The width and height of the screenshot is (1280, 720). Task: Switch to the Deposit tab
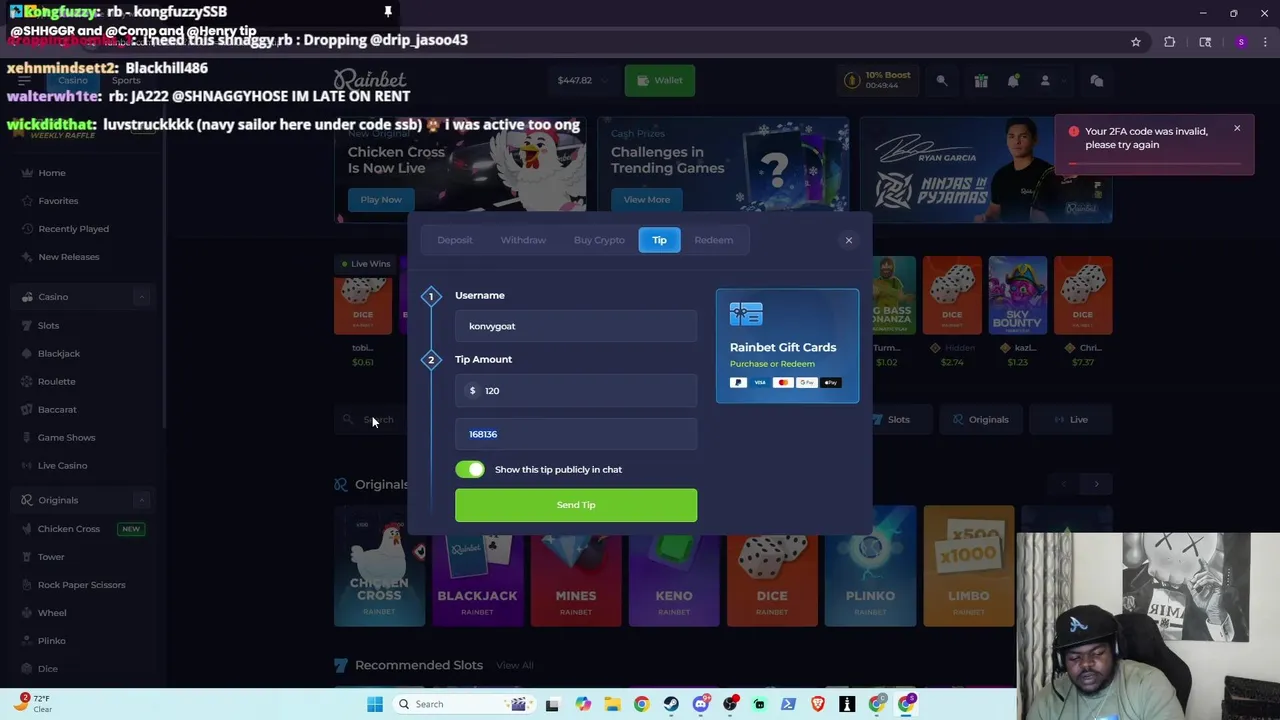455,240
